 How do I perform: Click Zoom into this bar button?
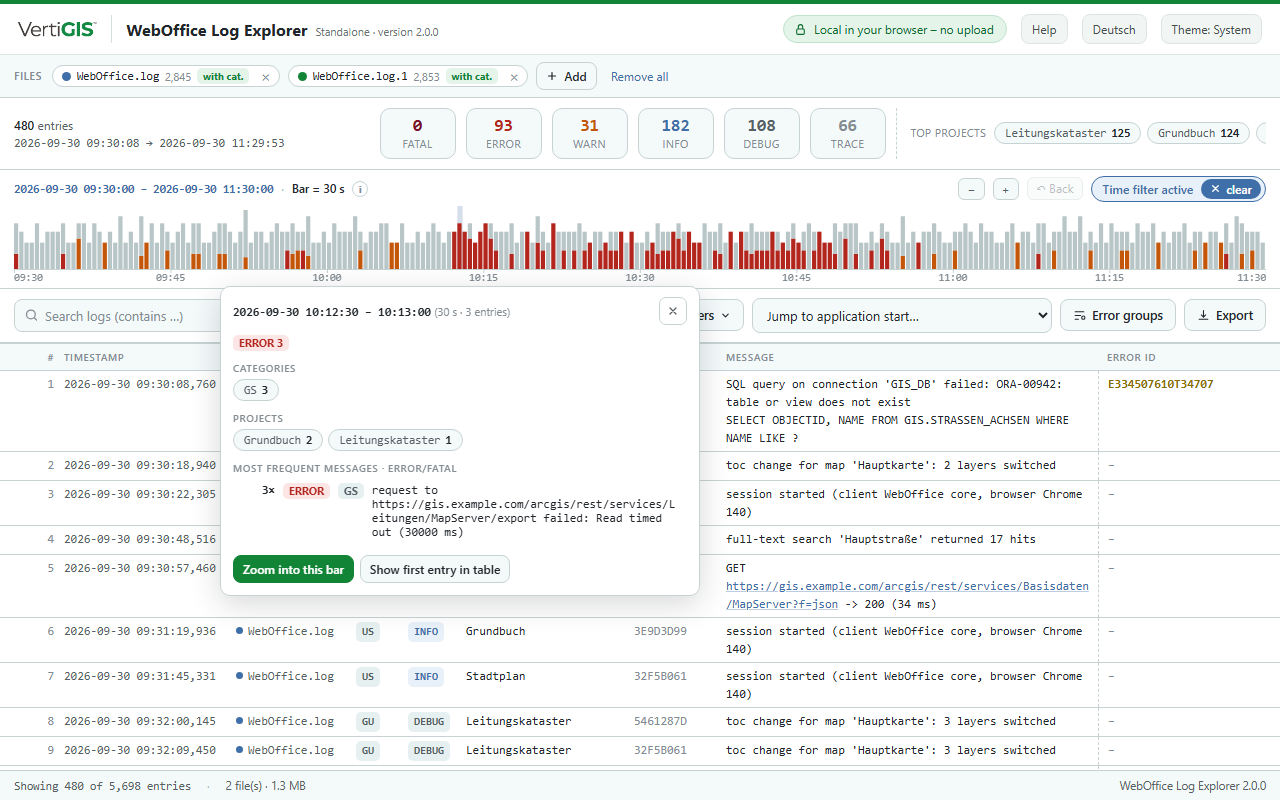(293, 570)
